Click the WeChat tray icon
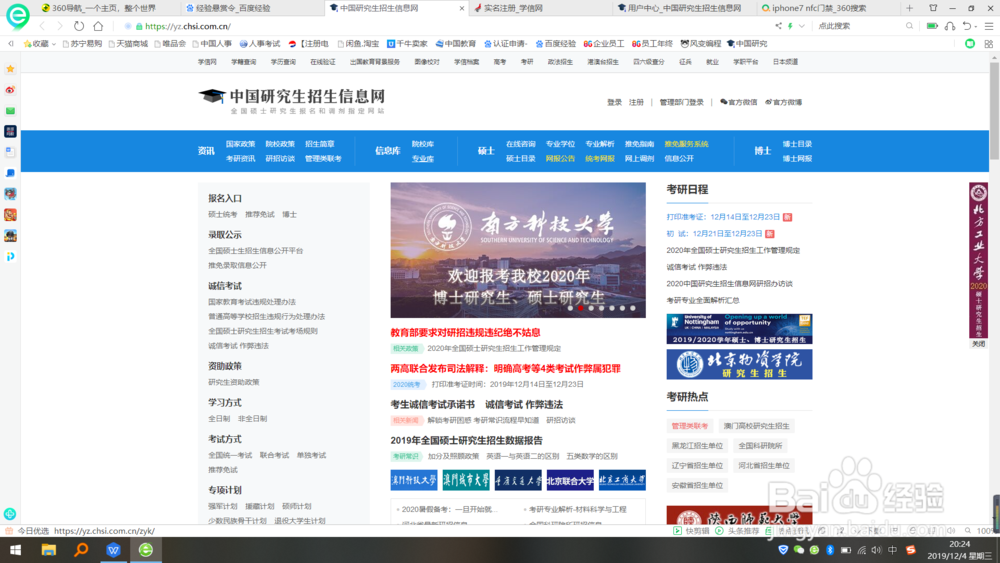 point(798,550)
